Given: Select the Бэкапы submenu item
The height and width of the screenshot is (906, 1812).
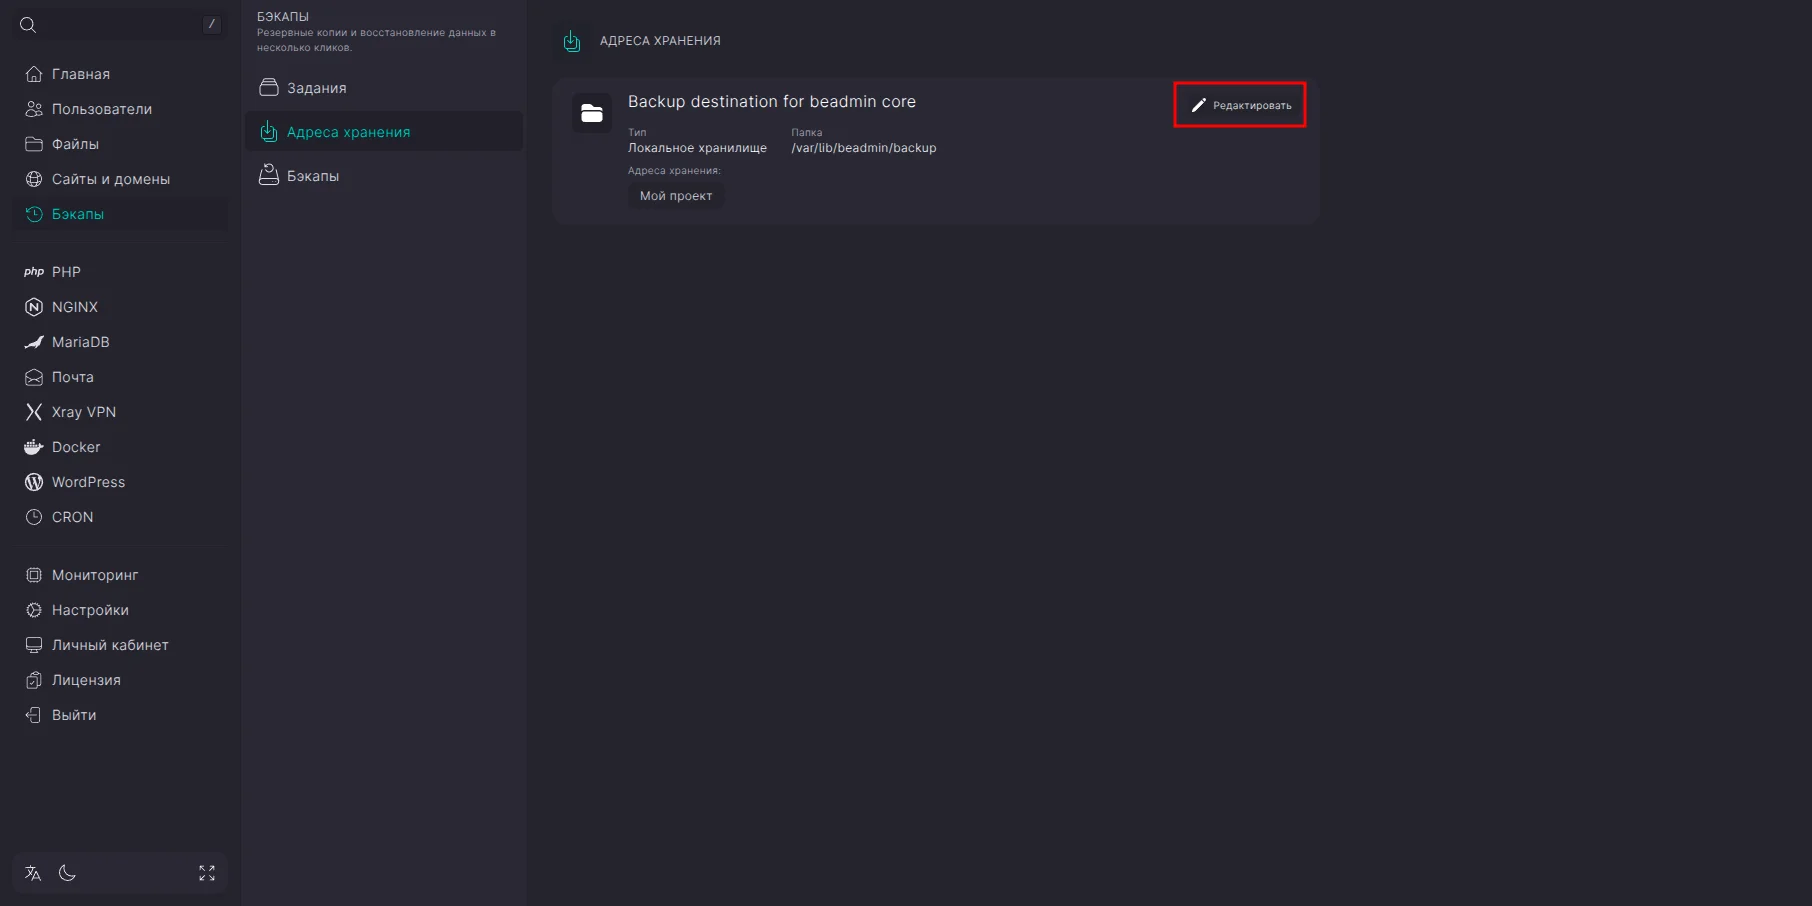Looking at the screenshot, I should 312,176.
